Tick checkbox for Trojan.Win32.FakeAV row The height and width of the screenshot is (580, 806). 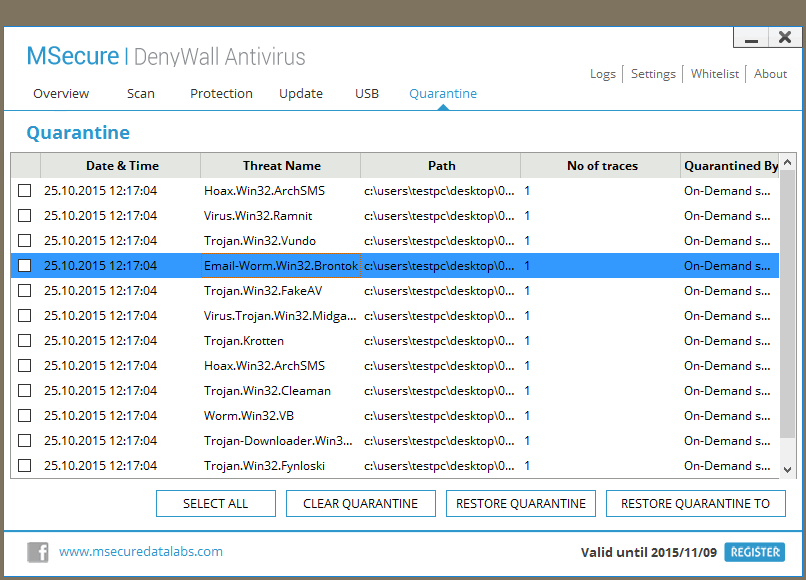coord(25,291)
